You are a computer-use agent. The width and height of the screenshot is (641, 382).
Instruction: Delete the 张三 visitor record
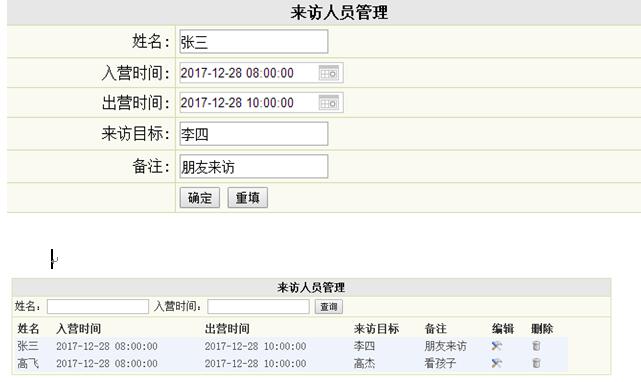pos(536,346)
